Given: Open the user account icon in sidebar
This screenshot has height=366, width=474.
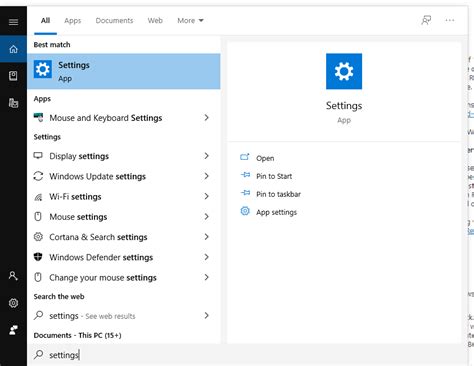Looking at the screenshot, I should click(x=13, y=276).
